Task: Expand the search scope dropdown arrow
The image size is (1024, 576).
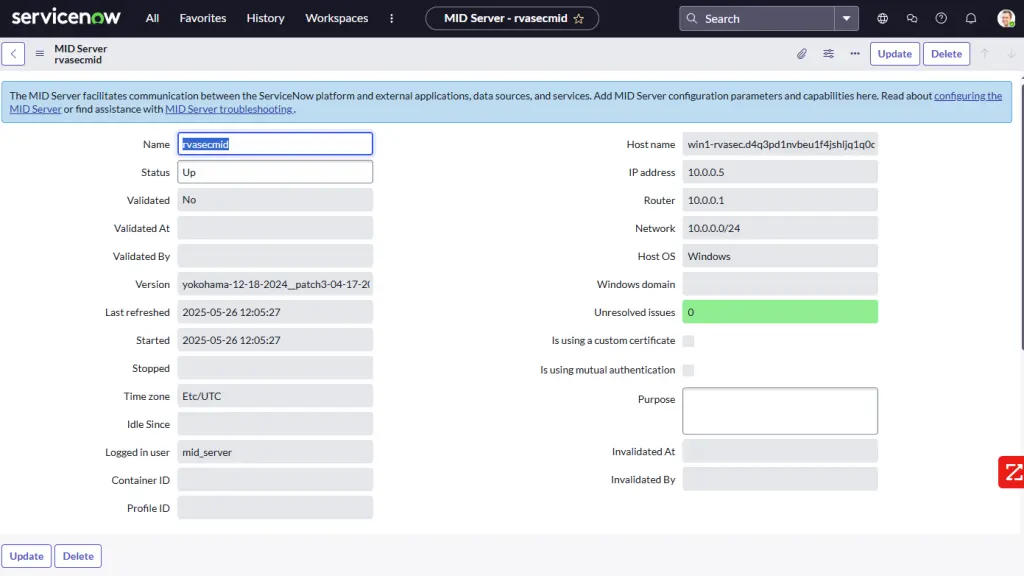Action: (846, 18)
